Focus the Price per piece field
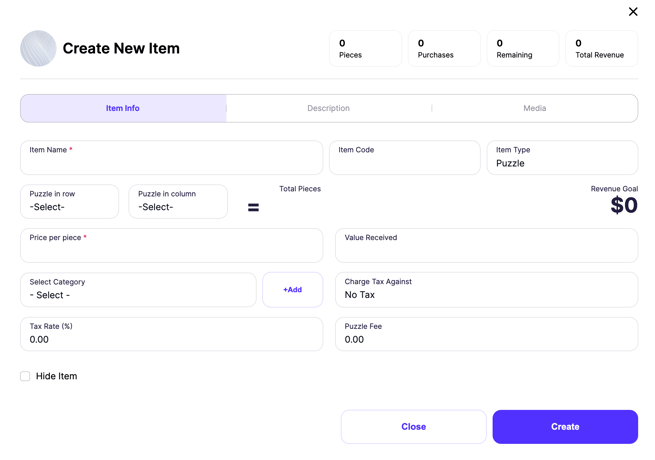 click(x=172, y=245)
